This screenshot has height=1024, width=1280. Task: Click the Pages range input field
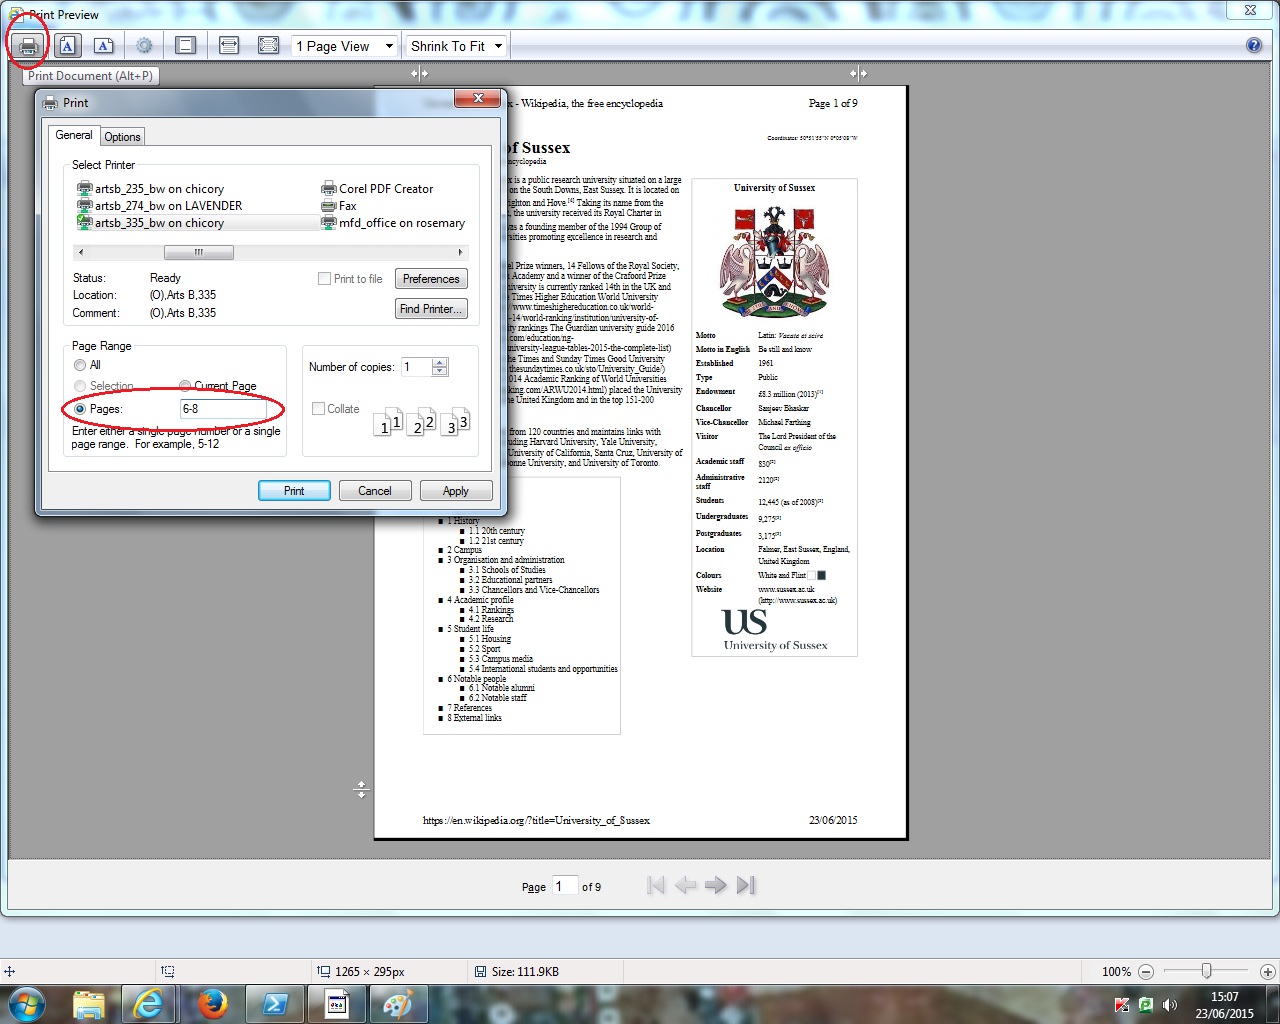(223, 409)
